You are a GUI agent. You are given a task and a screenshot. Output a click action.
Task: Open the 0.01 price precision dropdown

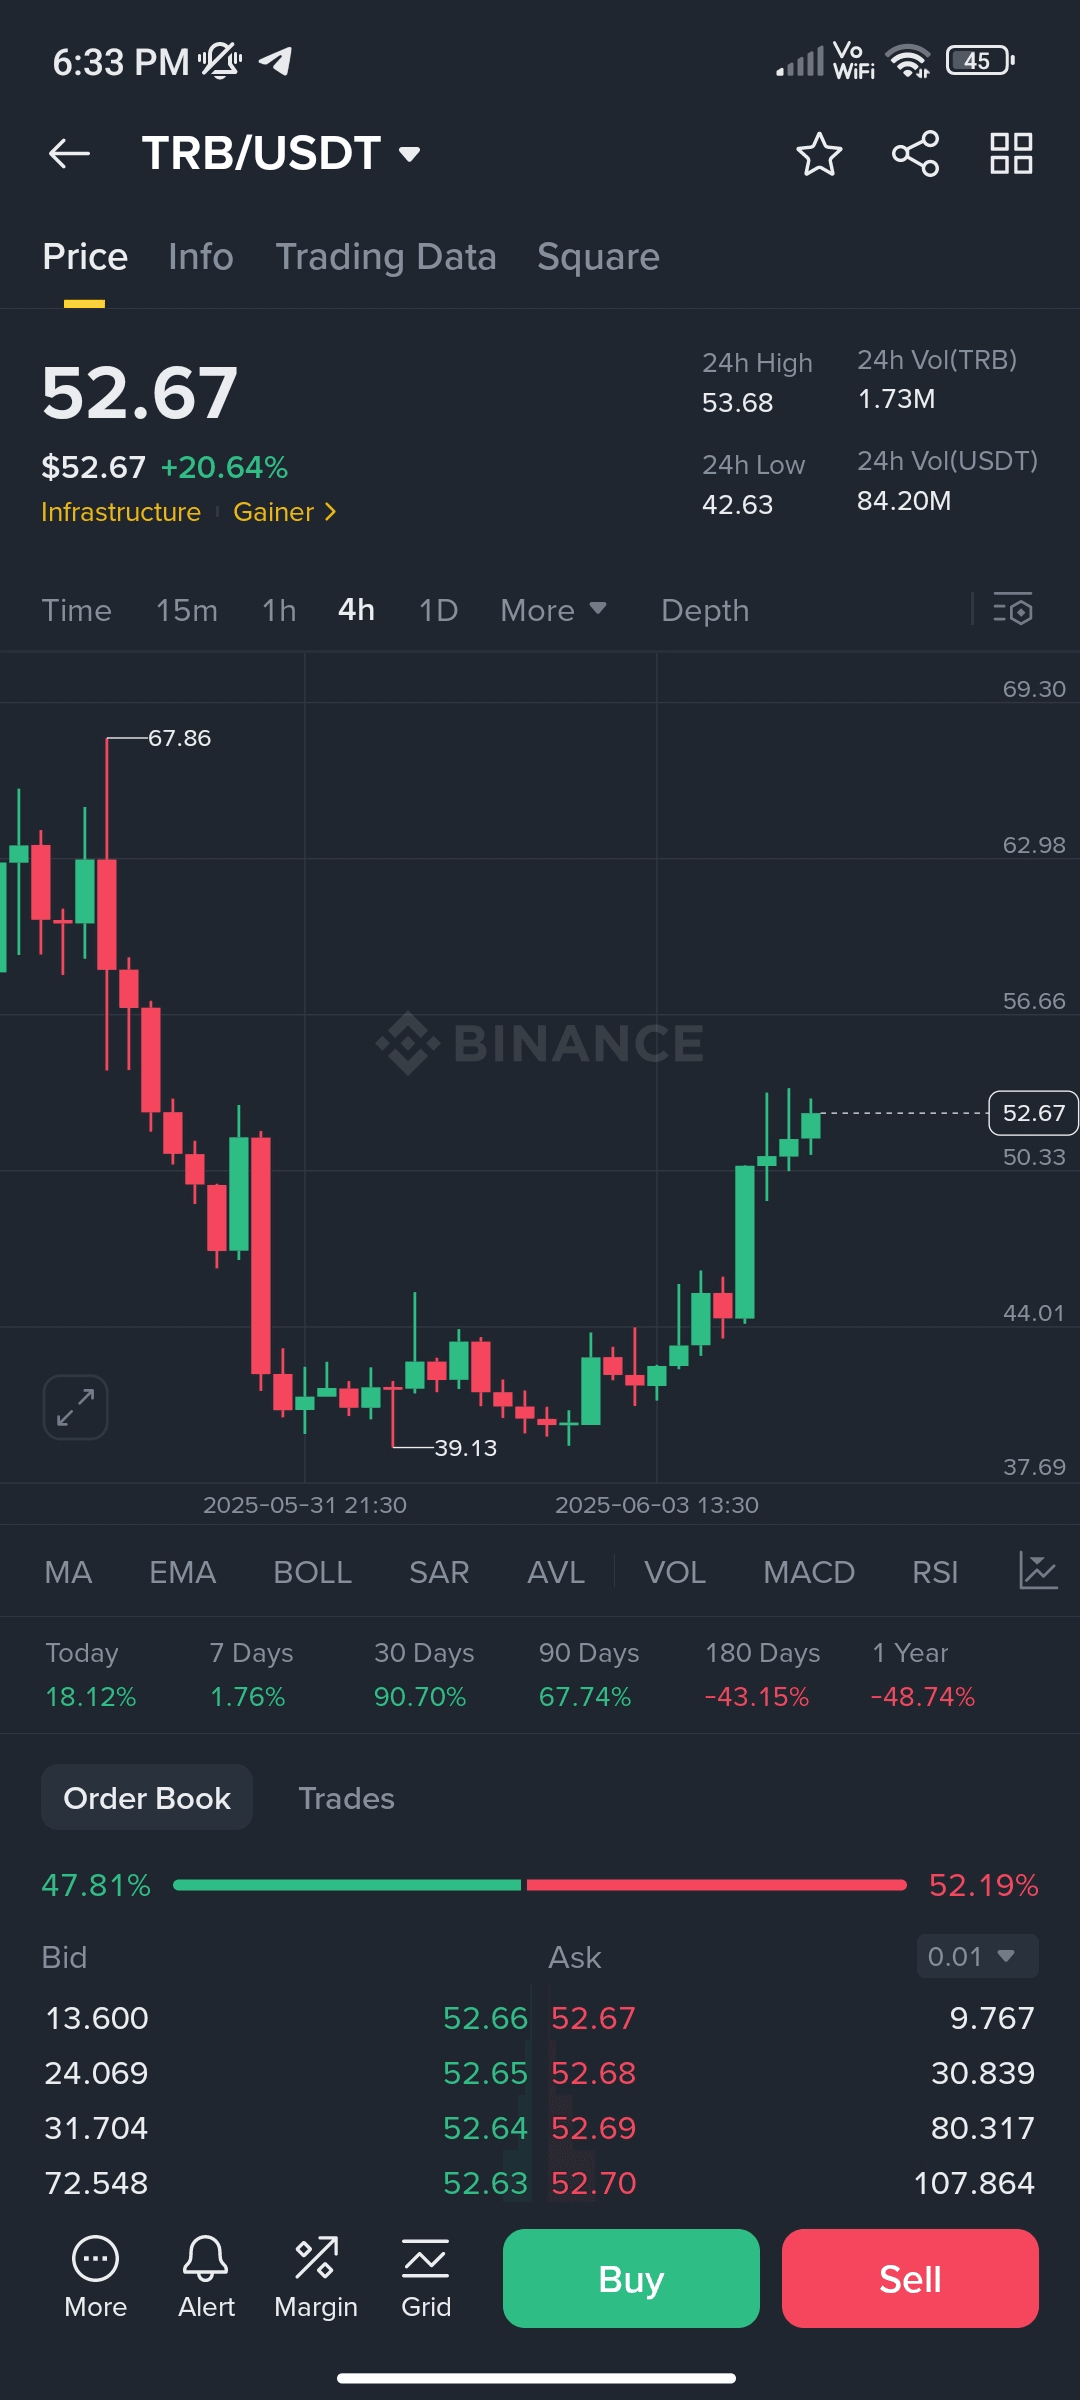point(977,1956)
